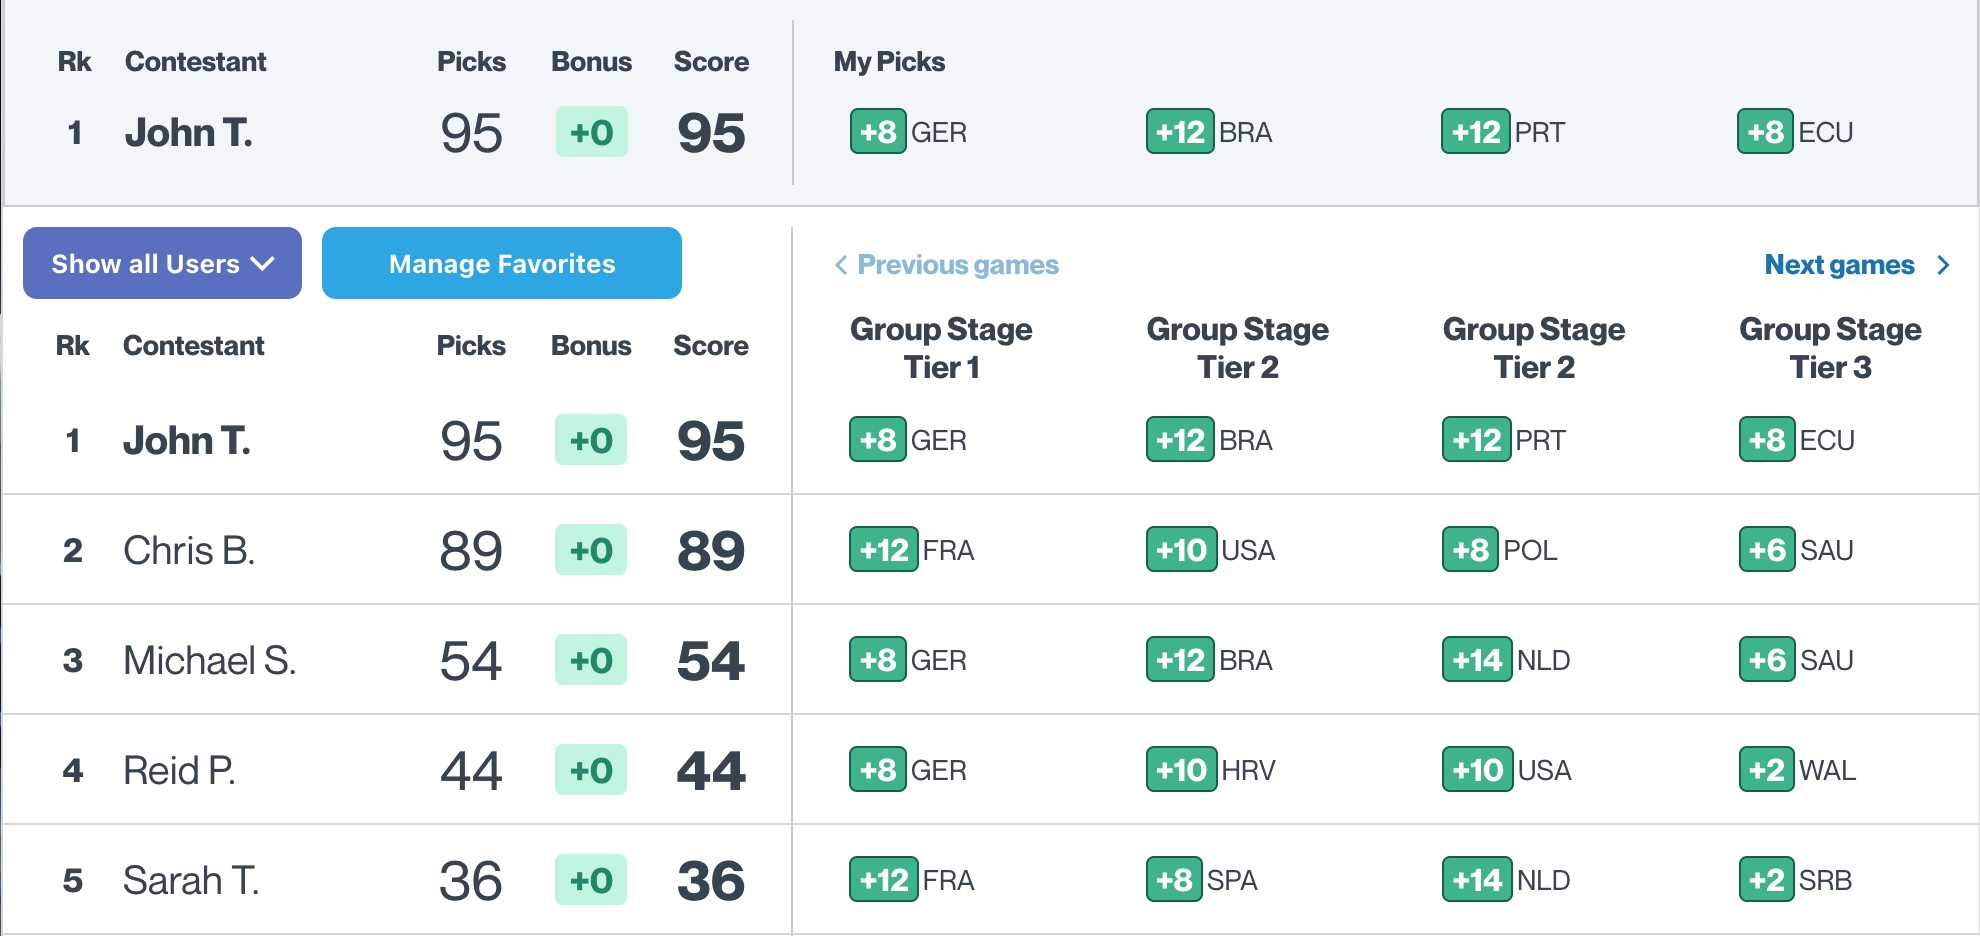Image resolution: width=1980 pixels, height=936 pixels.
Task: Click the Manage Favorites button
Action: (502, 263)
